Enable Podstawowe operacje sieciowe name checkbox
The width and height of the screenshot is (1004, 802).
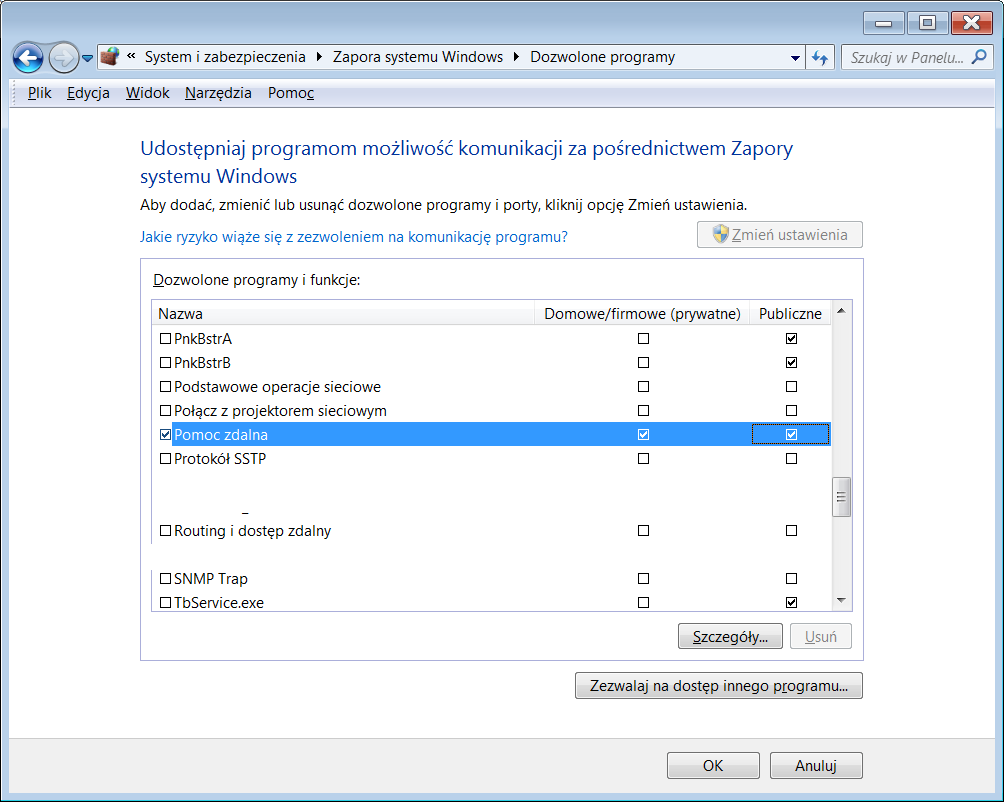click(165, 387)
